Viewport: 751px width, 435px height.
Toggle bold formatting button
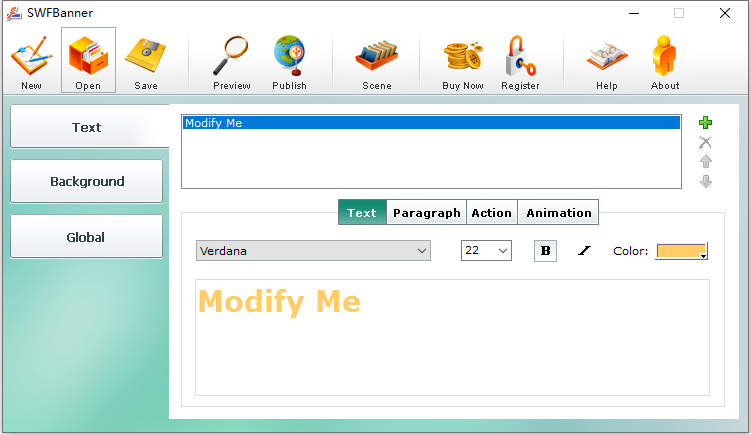pos(545,251)
